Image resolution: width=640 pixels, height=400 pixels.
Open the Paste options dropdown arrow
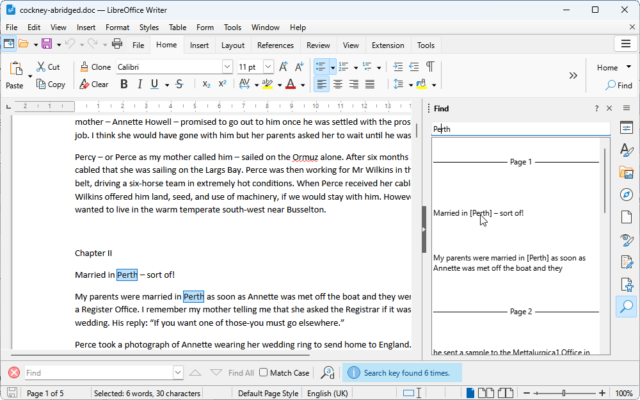pyautogui.click(x=30, y=76)
